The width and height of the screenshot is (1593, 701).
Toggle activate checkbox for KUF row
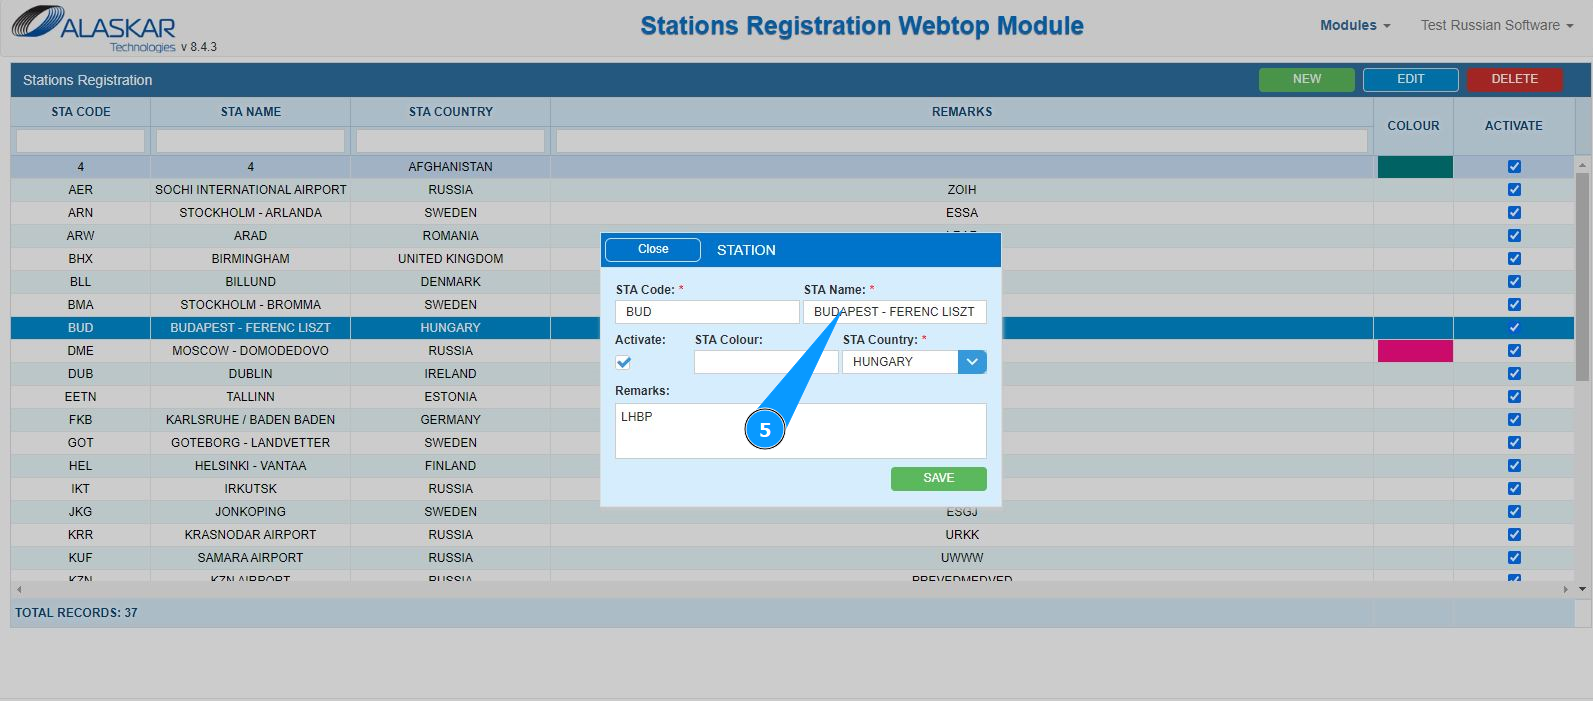coord(1514,558)
